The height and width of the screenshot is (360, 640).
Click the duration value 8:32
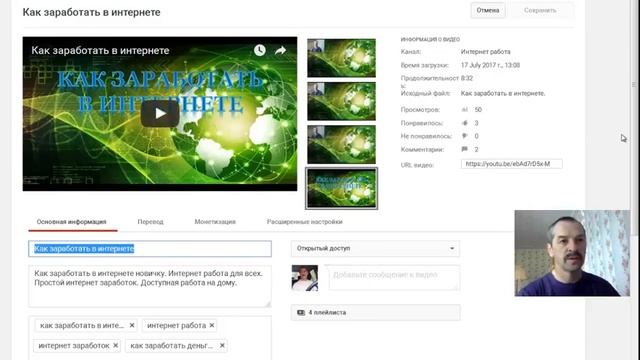click(x=467, y=78)
